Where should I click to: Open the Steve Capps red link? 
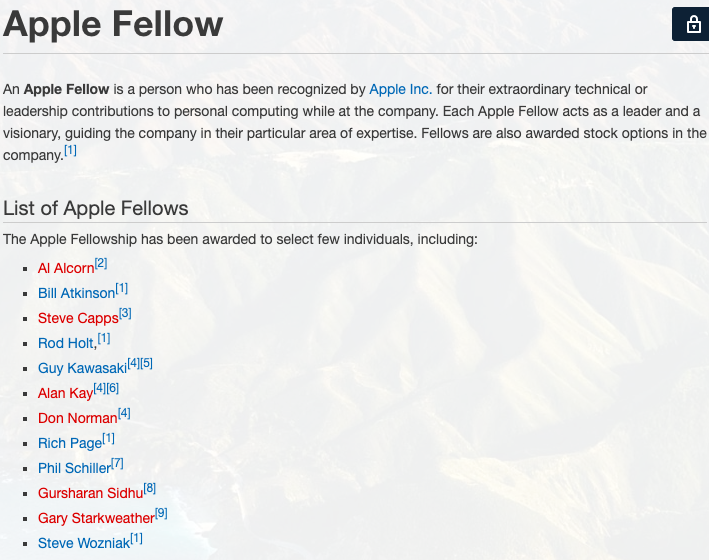pyautogui.click(x=78, y=318)
